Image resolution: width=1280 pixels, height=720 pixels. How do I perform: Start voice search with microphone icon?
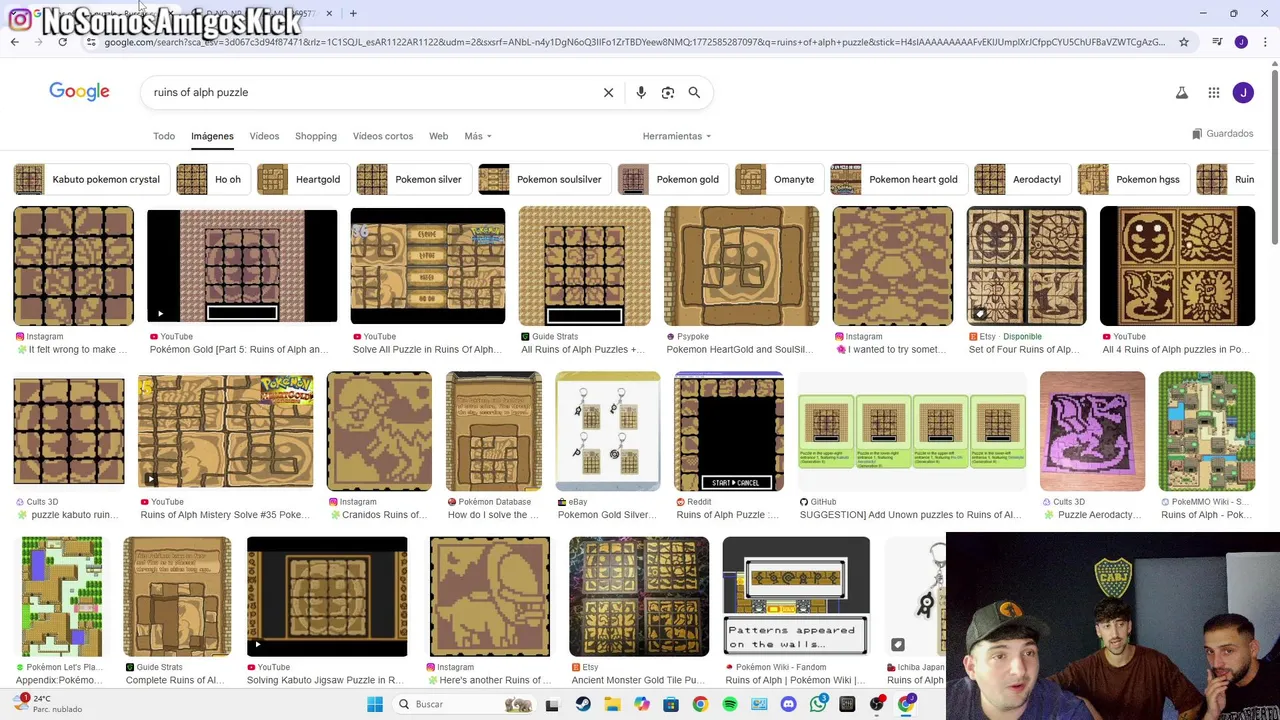pos(641,92)
